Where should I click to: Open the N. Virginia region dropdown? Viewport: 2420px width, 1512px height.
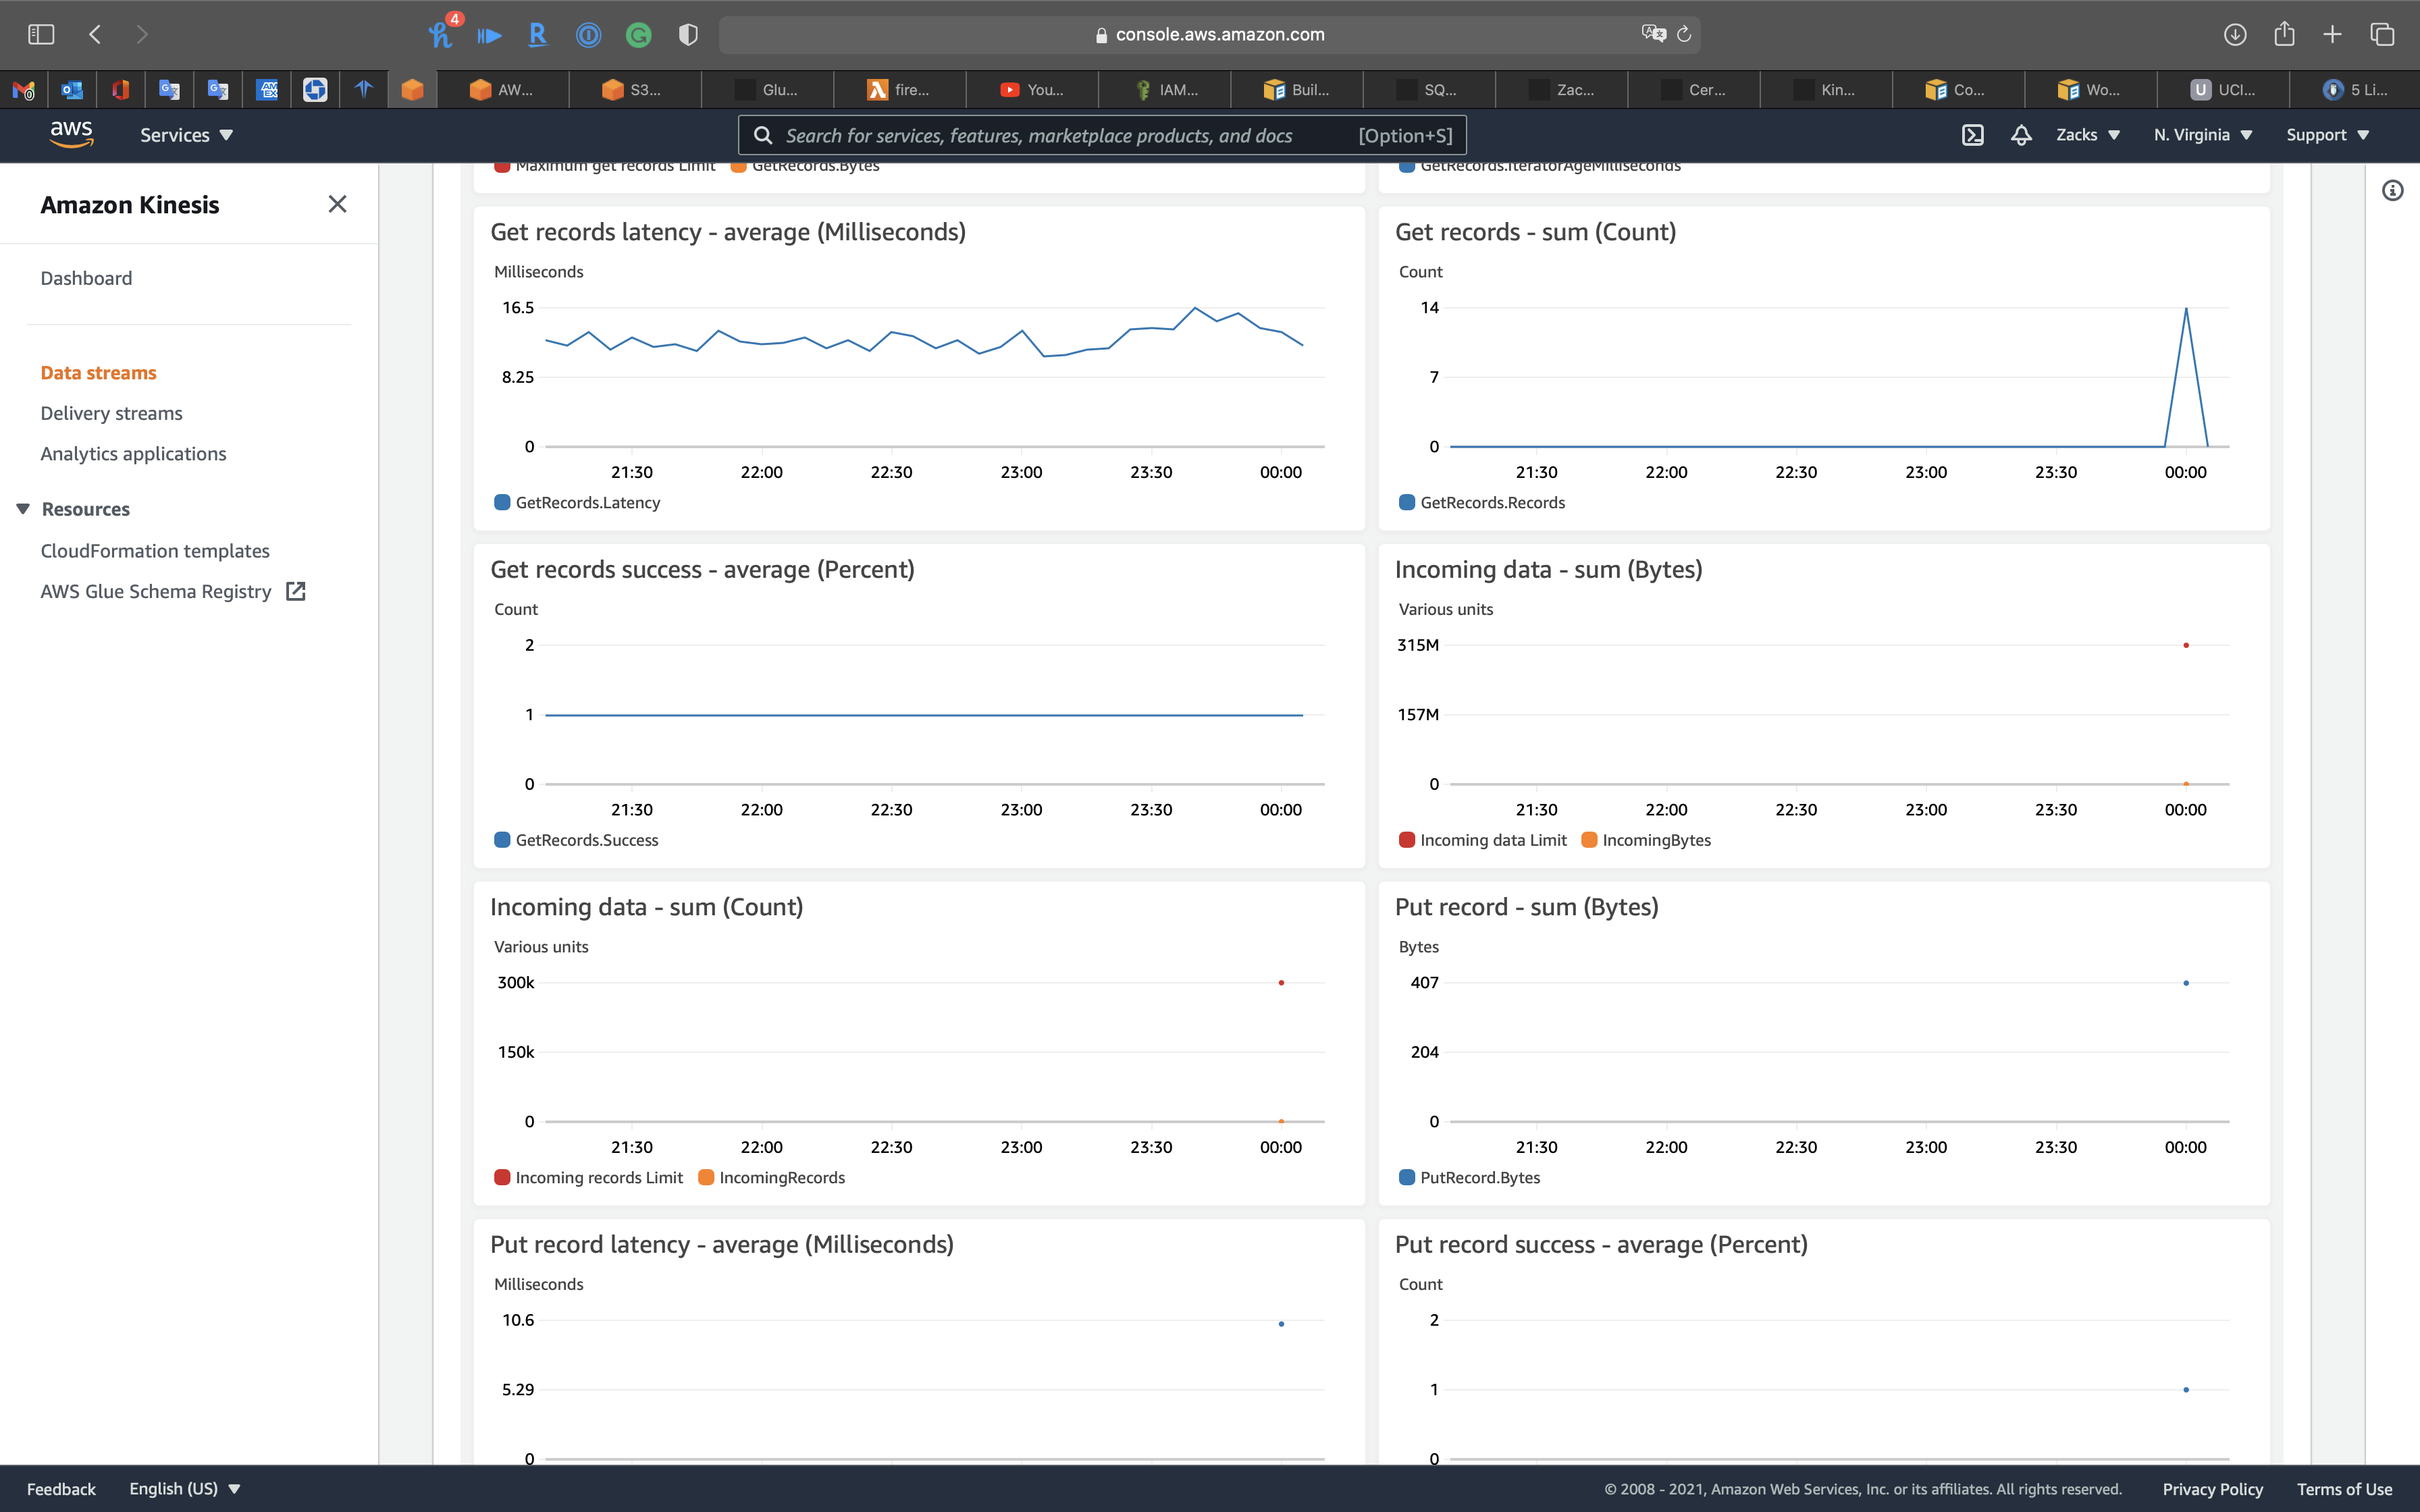tap(2202, 135)
